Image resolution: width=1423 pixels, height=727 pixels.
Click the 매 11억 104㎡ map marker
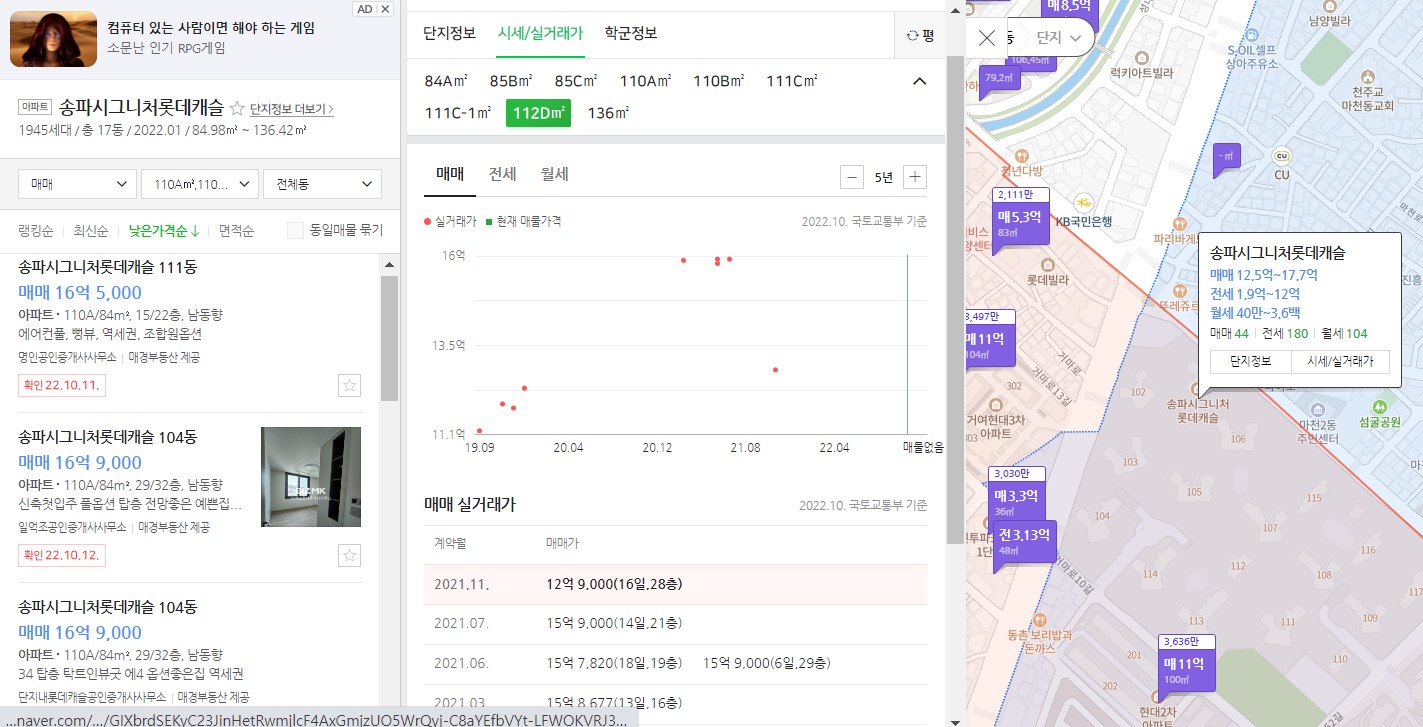coord(989,340)
